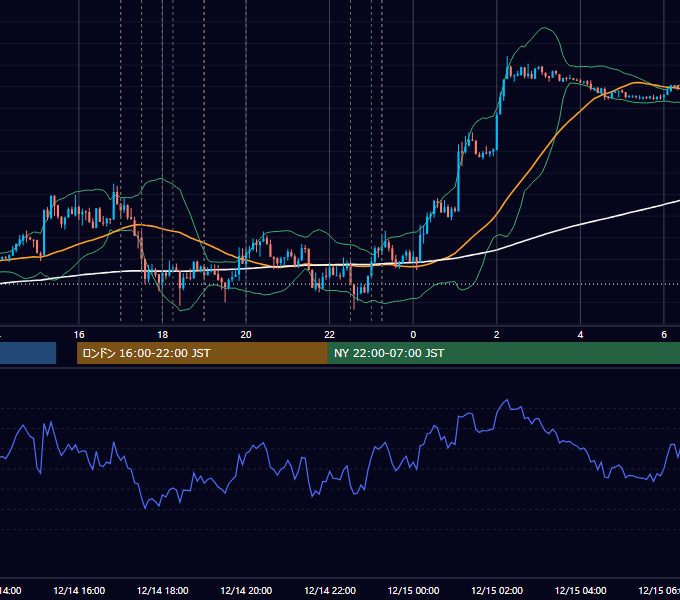Screen dimensions: 680x600
Task: Click the ロンドン 16:00-22:00 JST session bar
Action: point(202,353)
